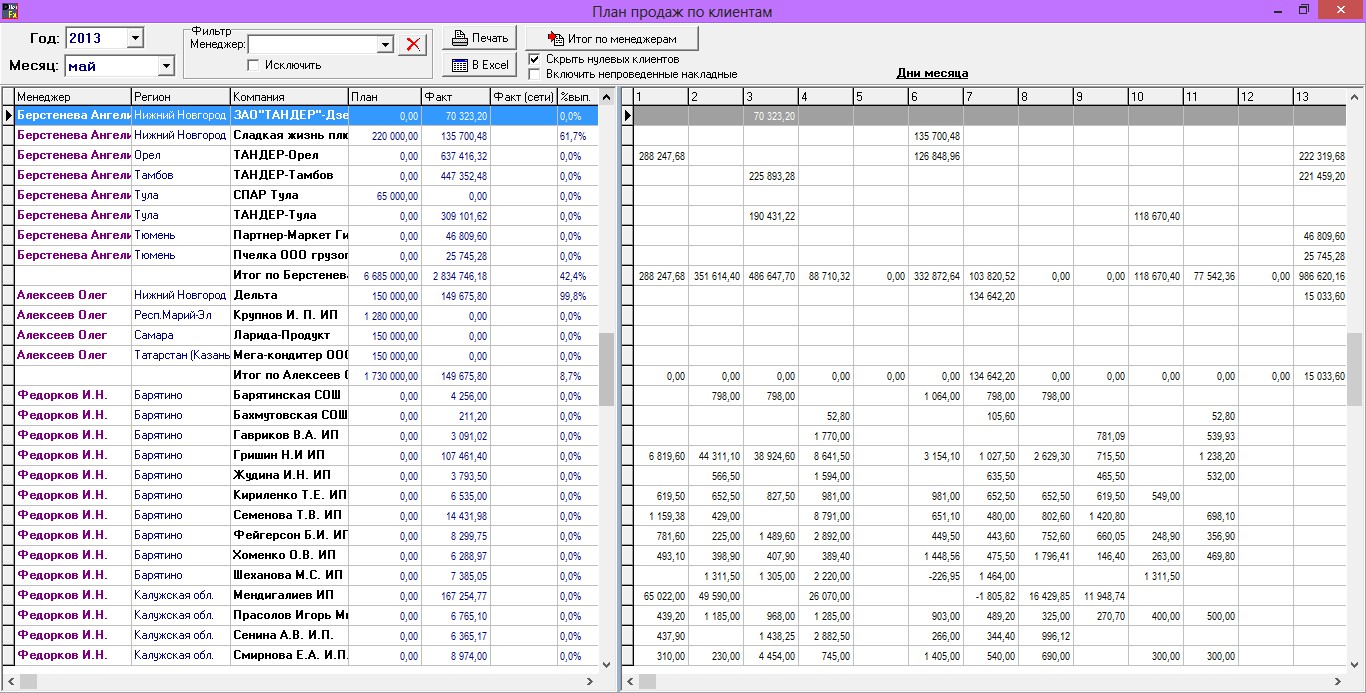Export the table with В Excel button

coord(480,65)
